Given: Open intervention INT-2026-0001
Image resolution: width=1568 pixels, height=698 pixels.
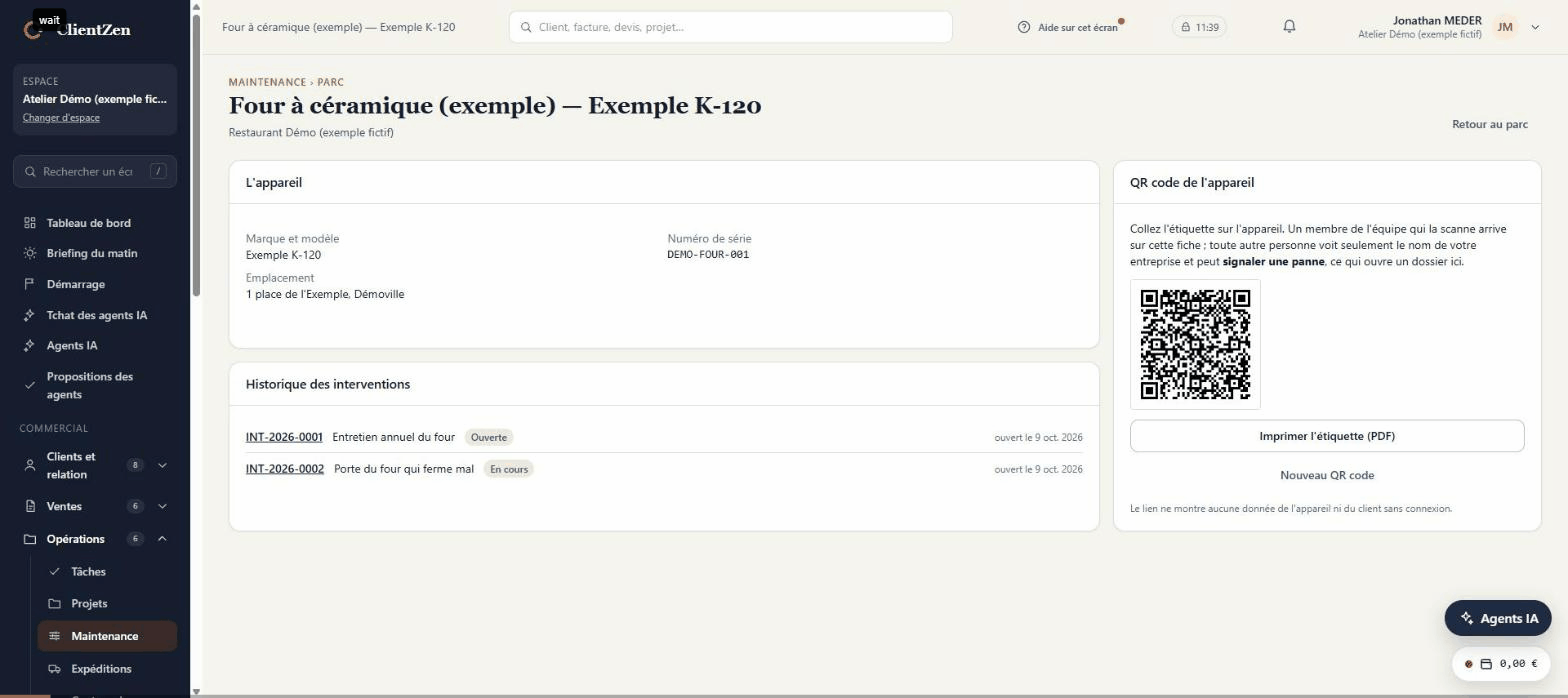Looking at the screenshot, I should 284,437.
